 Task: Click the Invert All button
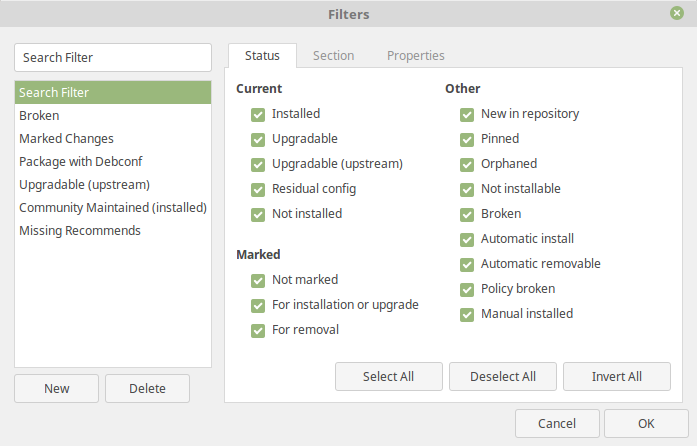[x=616, y=377]
